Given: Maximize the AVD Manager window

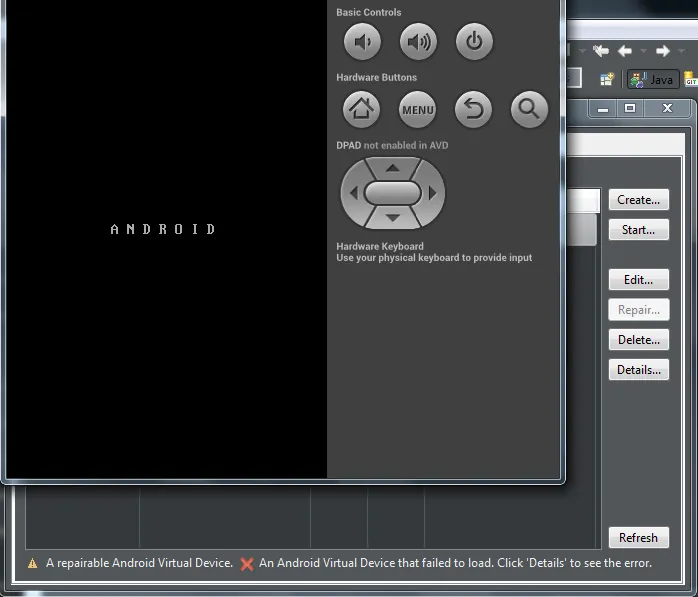Looking at the screenshot, I should click(629, 108).
